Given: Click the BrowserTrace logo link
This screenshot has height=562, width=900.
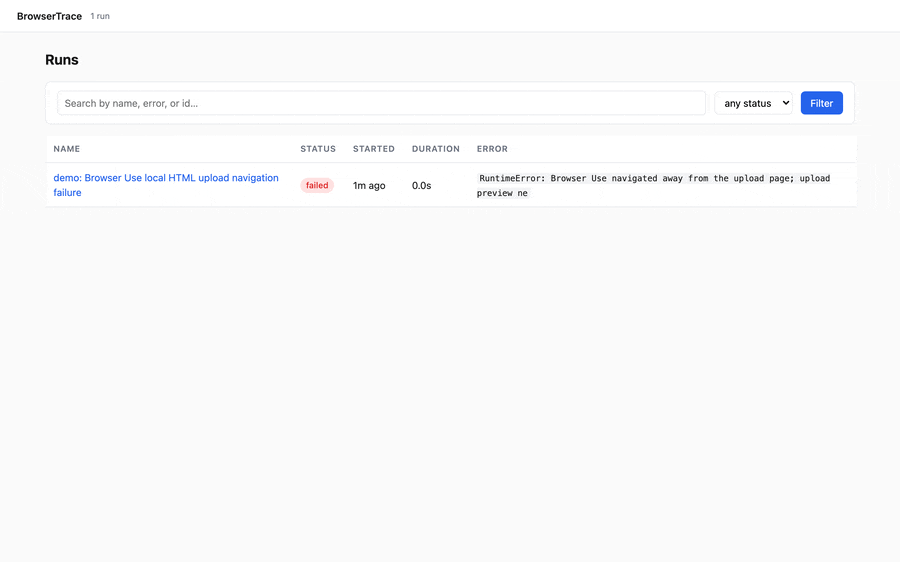Looking at the screenshot, I should 49,16.
